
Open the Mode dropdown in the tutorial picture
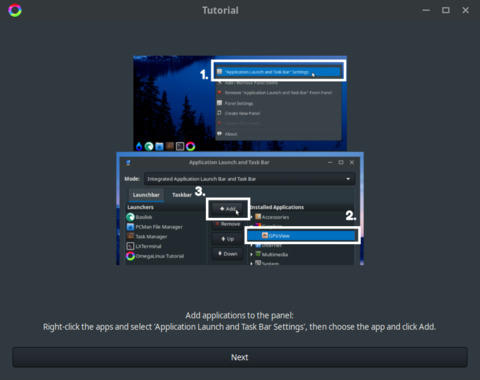click(249, 179)
